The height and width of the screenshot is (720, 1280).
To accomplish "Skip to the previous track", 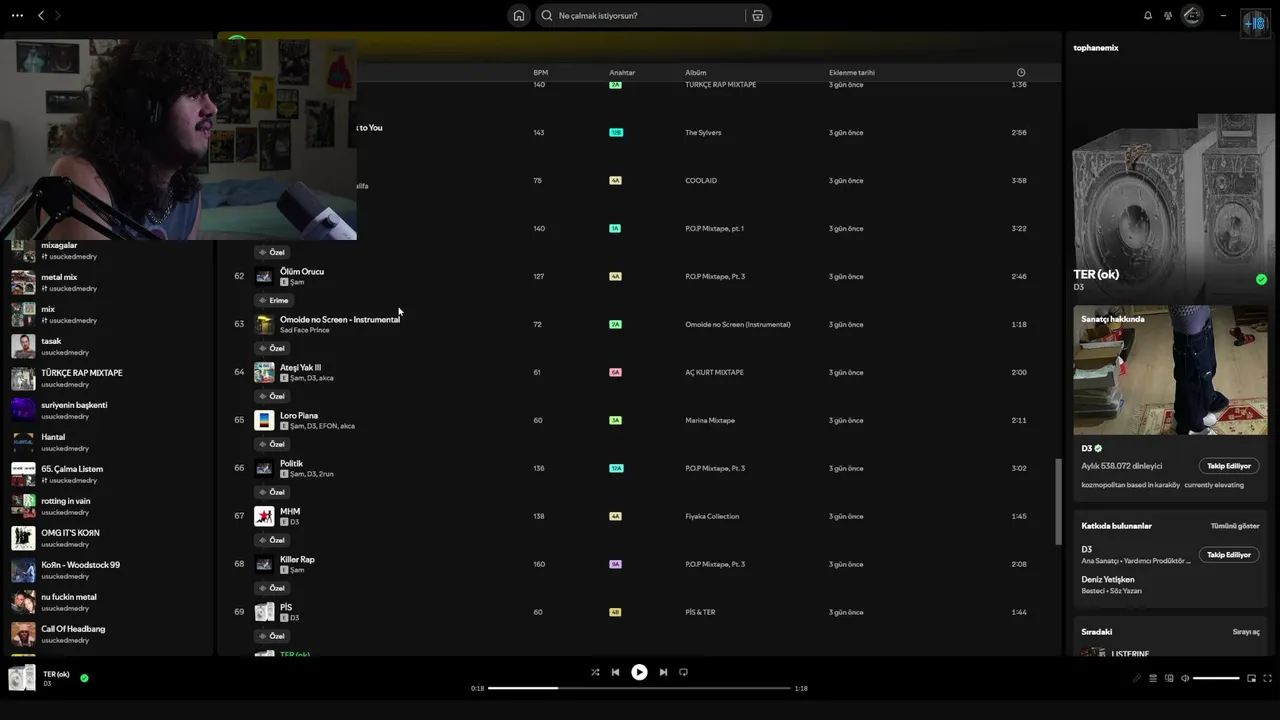I will point(615,672).
